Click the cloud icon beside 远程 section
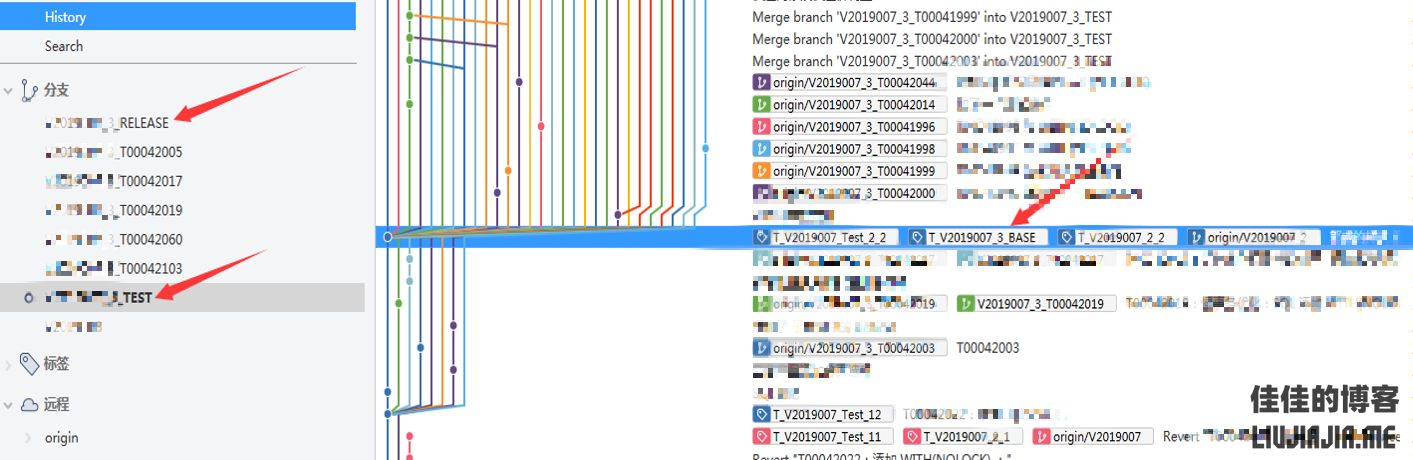Image resolution: width=1413 pixels, height=460 pixels. pyautogui.click(x=29, y=405)
